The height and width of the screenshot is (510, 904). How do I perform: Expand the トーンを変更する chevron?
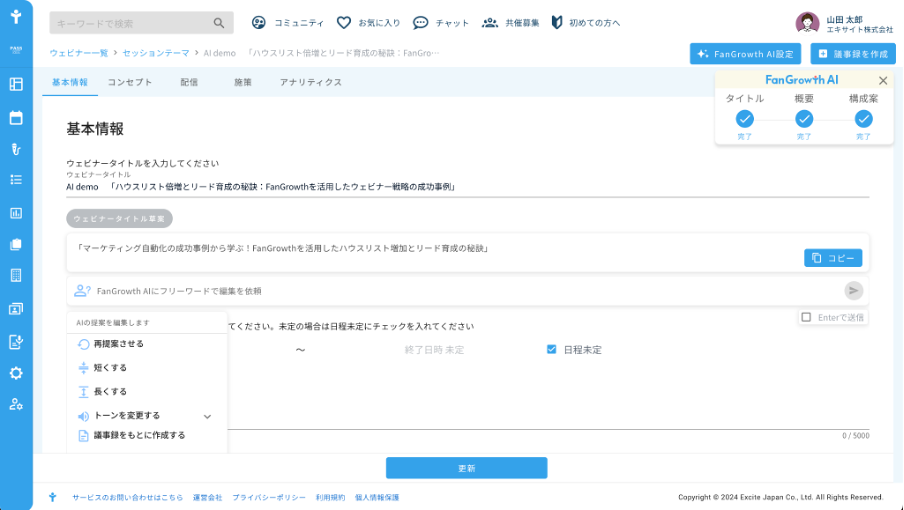click(208, 416)
